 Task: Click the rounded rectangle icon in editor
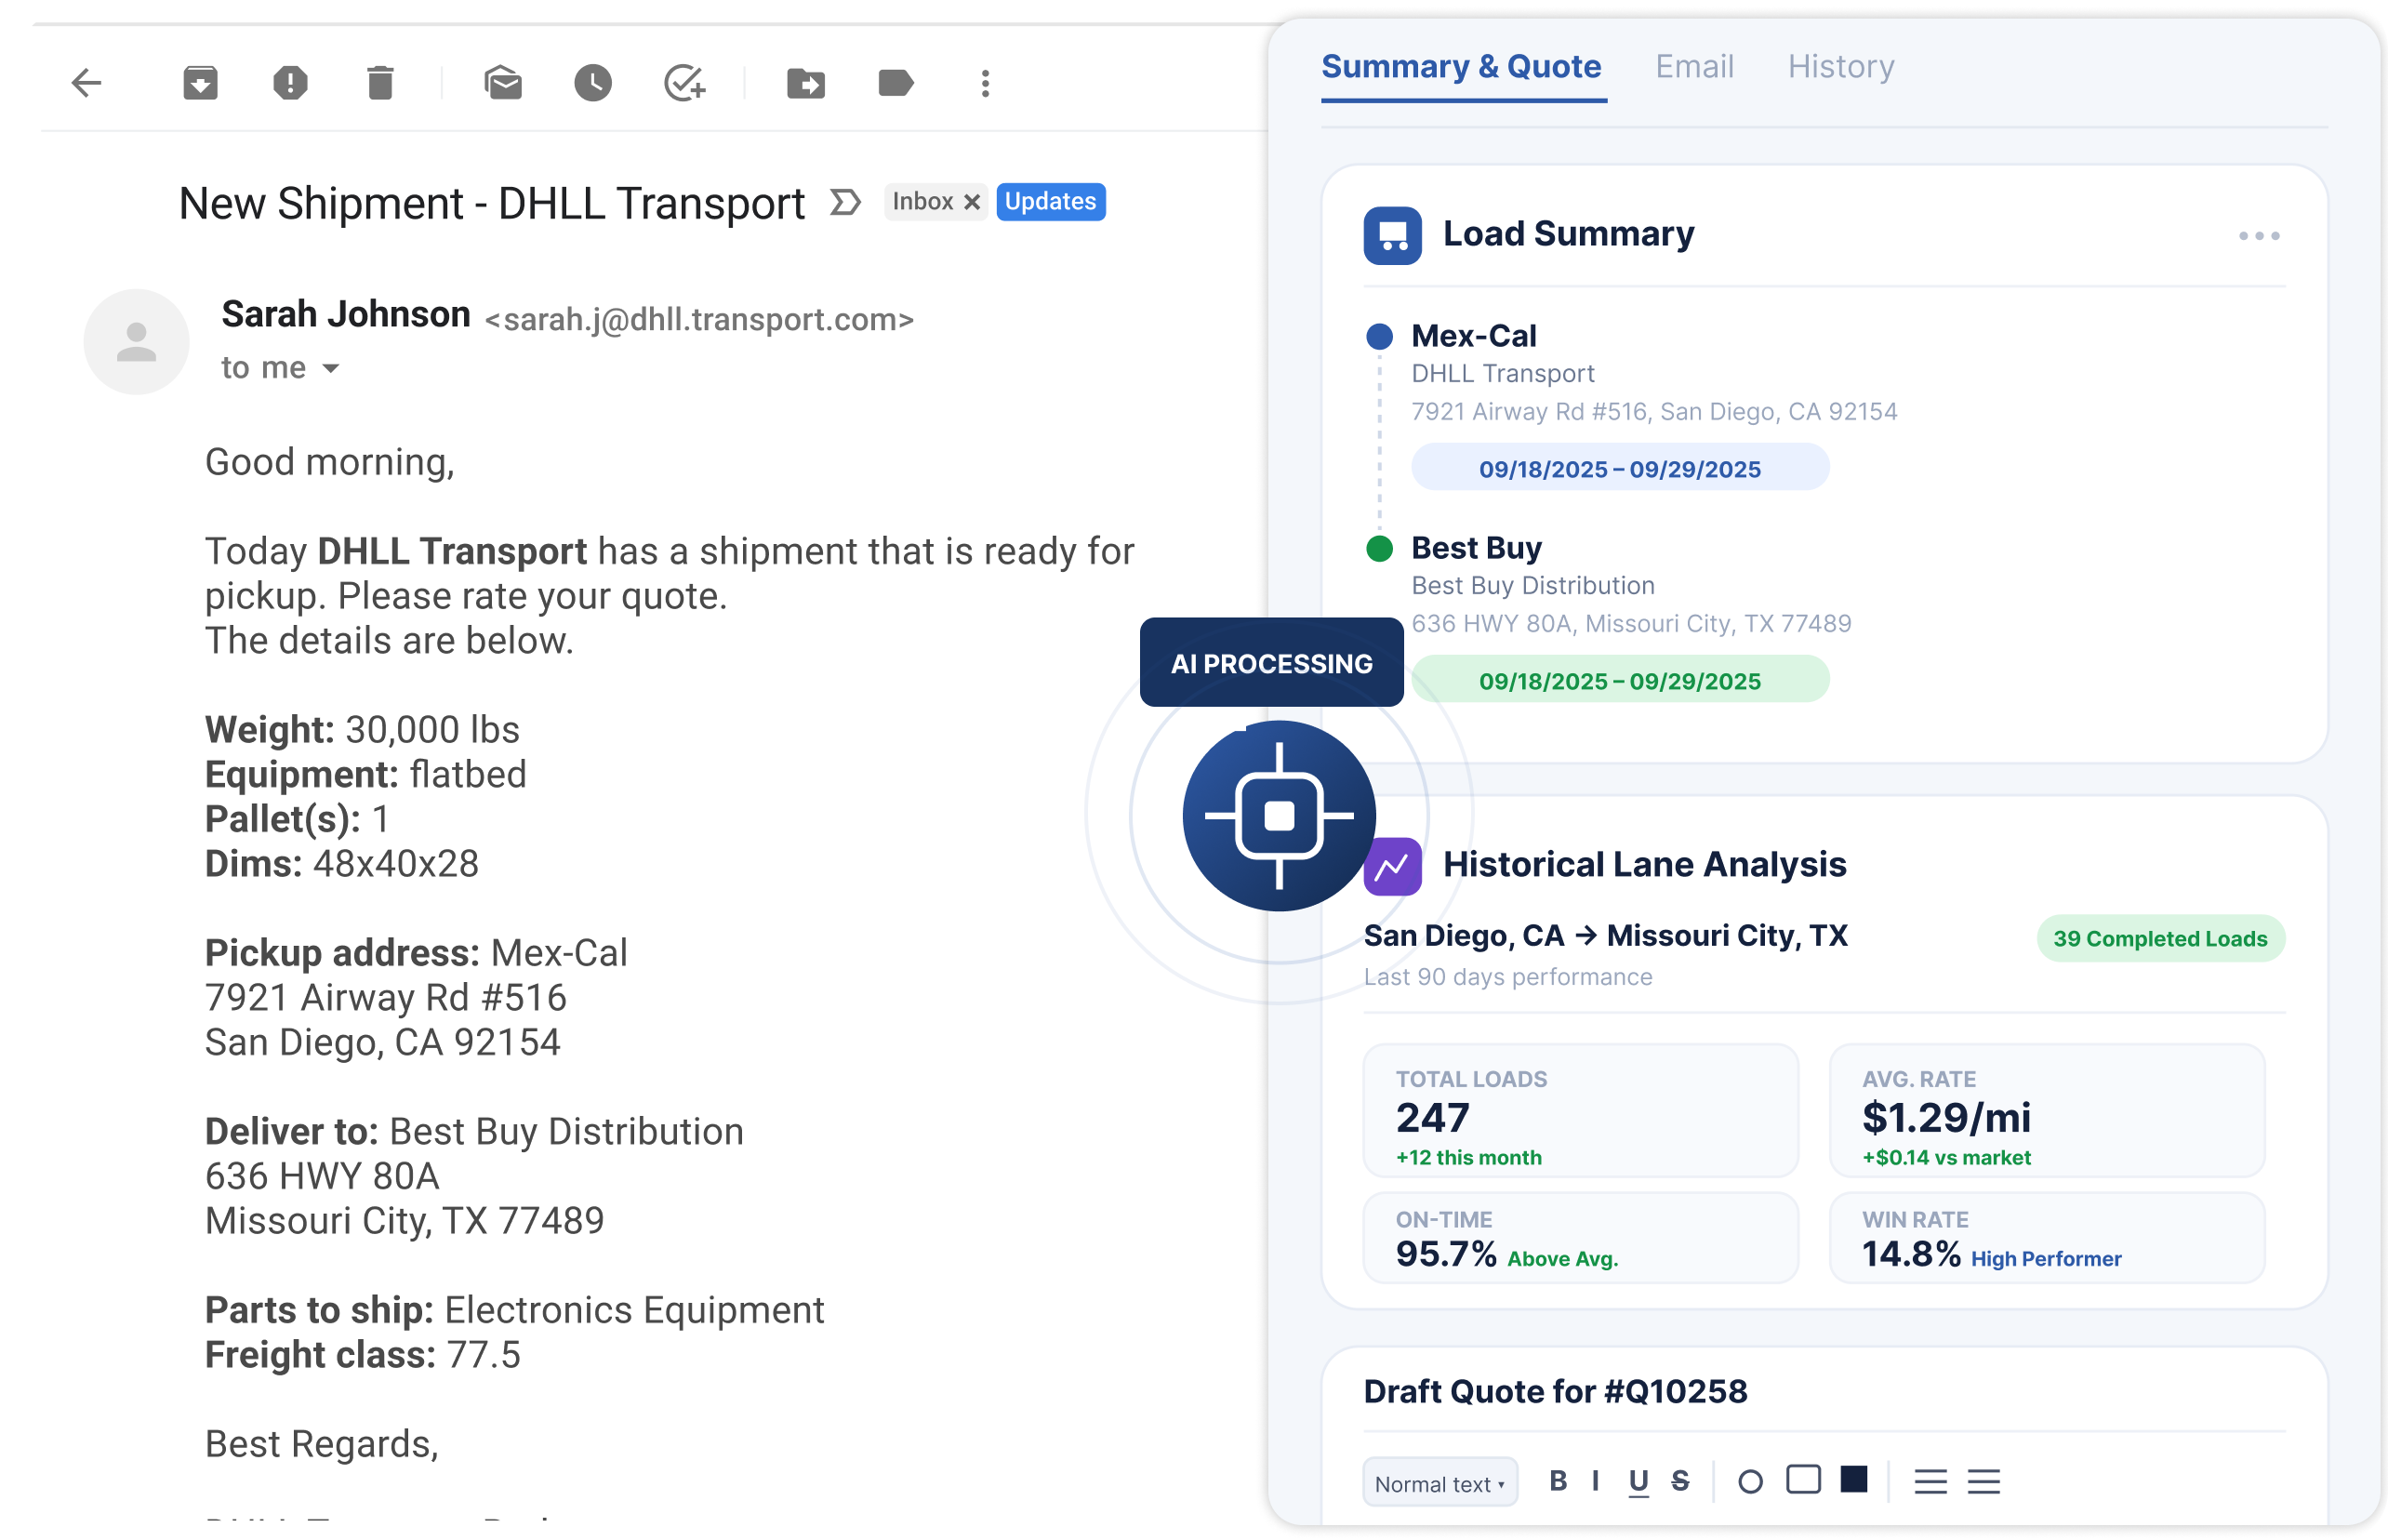coord(1803,1481)
